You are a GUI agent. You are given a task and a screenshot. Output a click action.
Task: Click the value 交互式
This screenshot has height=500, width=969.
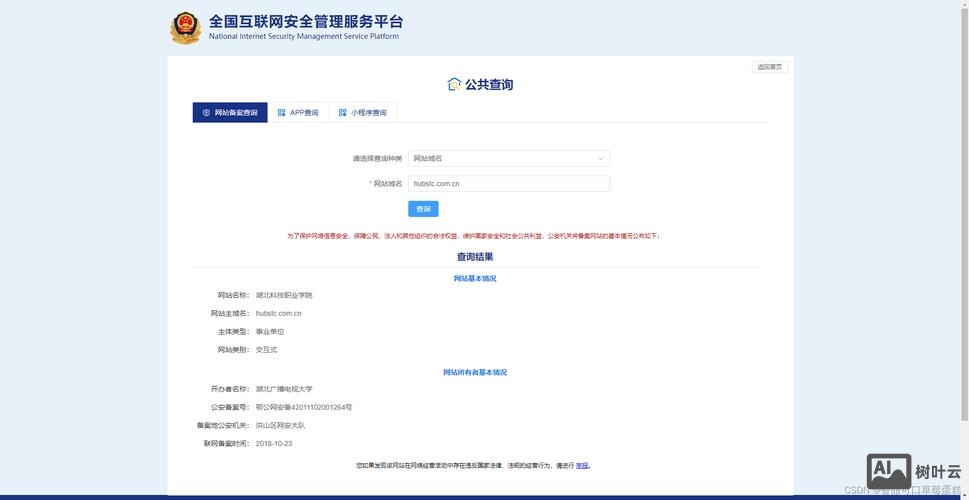266,350
